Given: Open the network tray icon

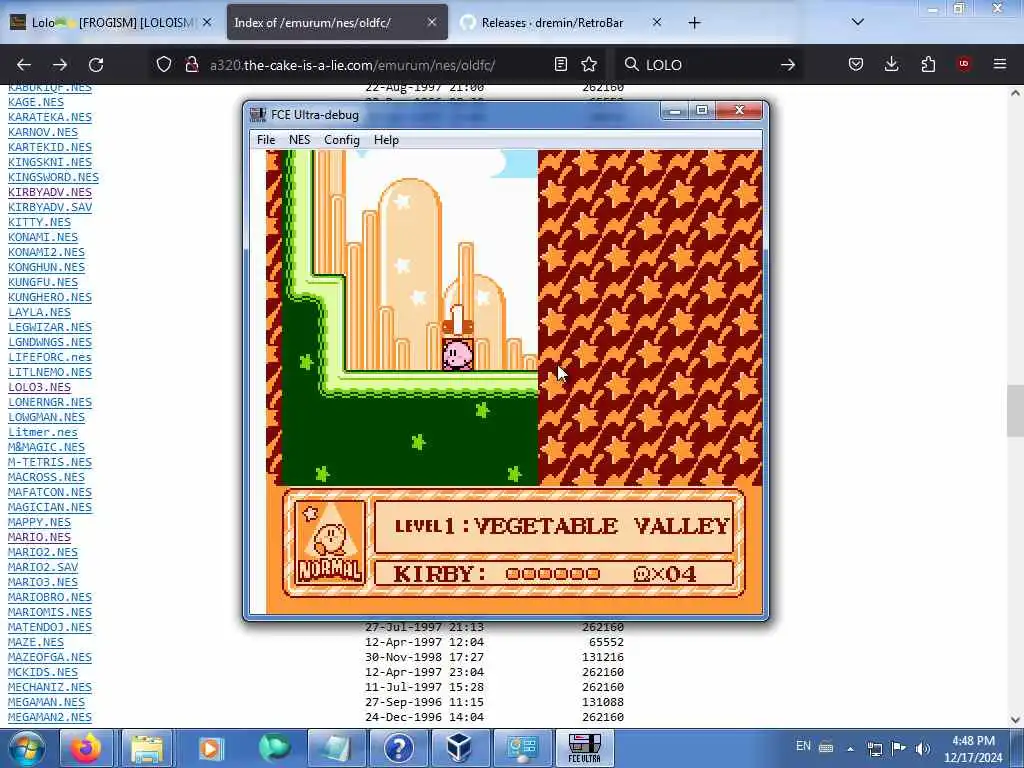Looking at the screenshot, I should pos(874,748).
